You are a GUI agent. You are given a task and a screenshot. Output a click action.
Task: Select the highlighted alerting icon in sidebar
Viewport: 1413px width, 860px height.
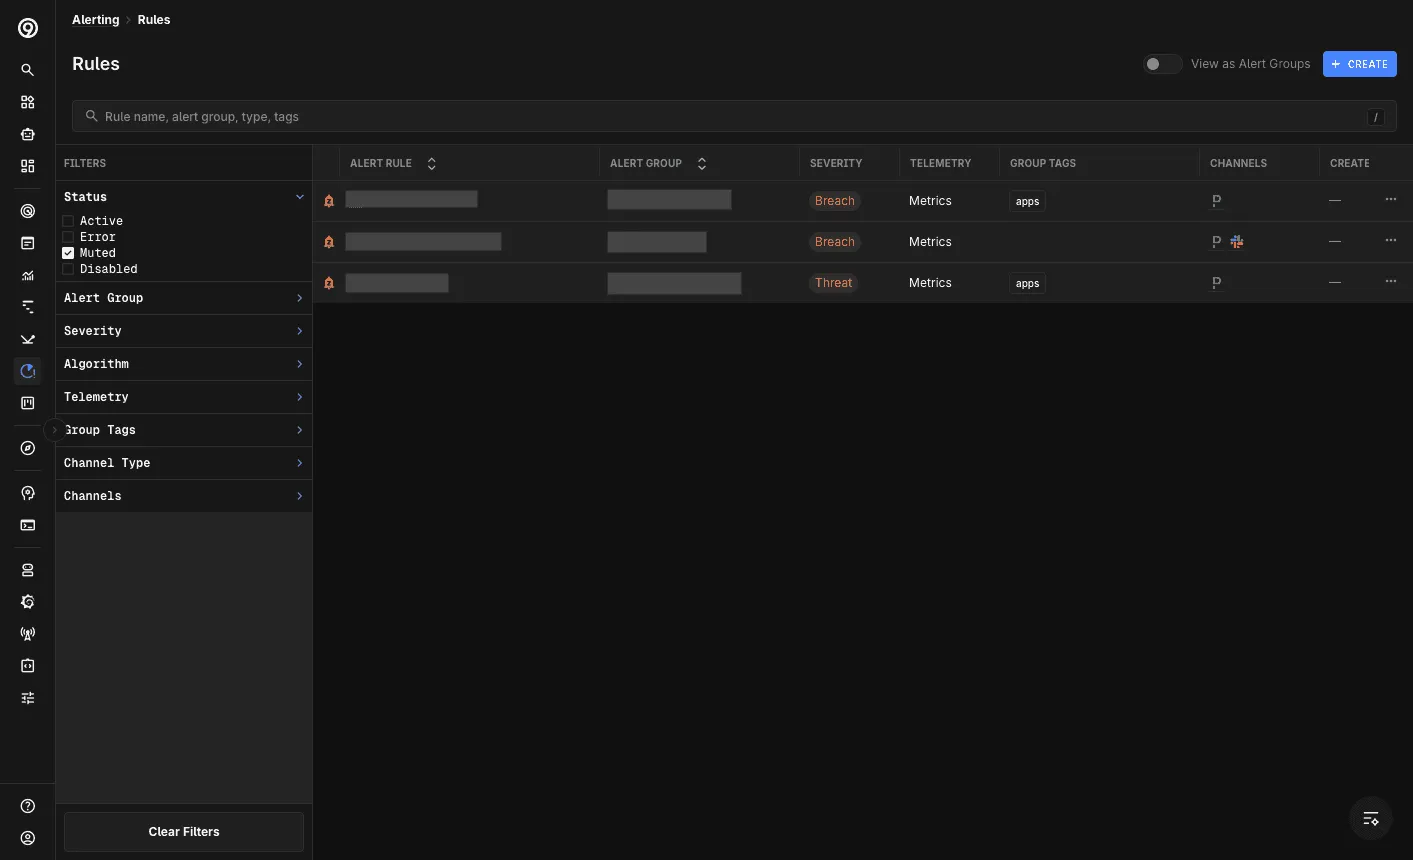click(28, 371)
